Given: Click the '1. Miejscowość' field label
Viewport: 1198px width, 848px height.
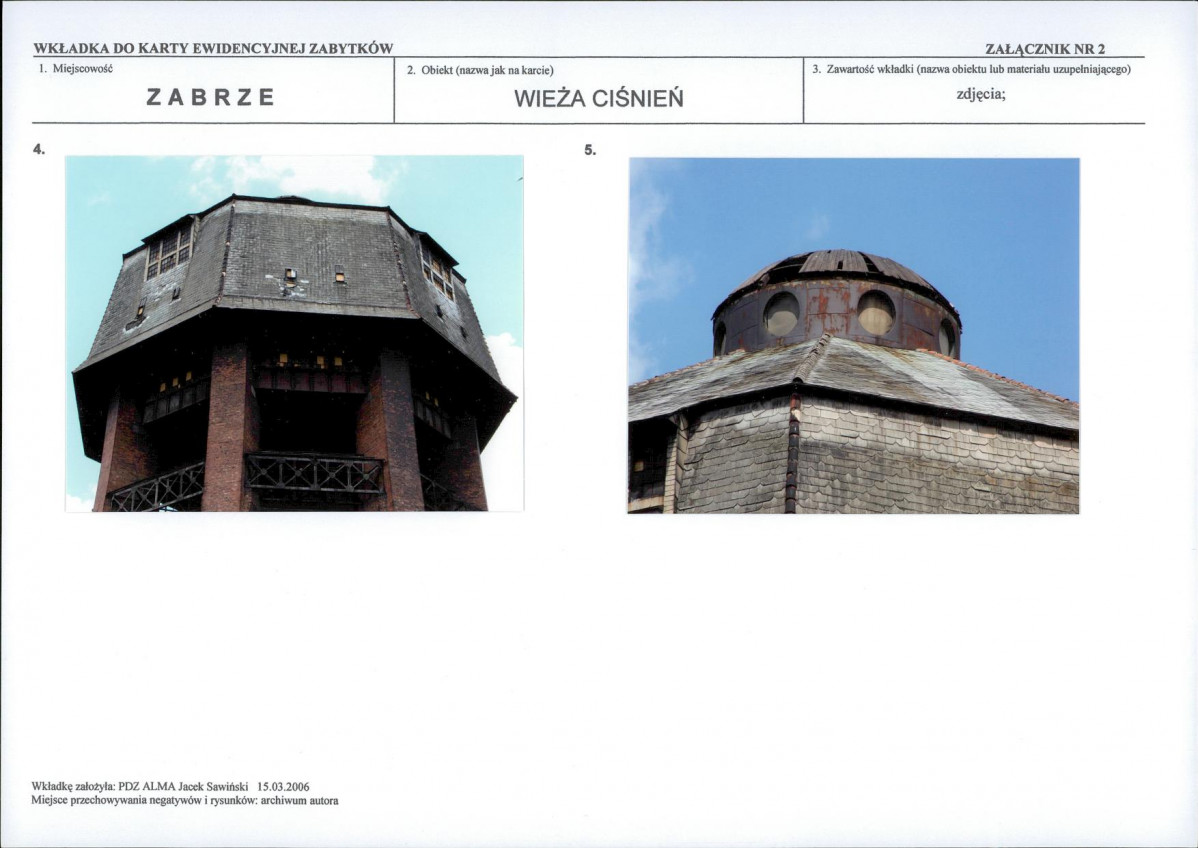Looking at the screenshot, I should tap(76, 69).
